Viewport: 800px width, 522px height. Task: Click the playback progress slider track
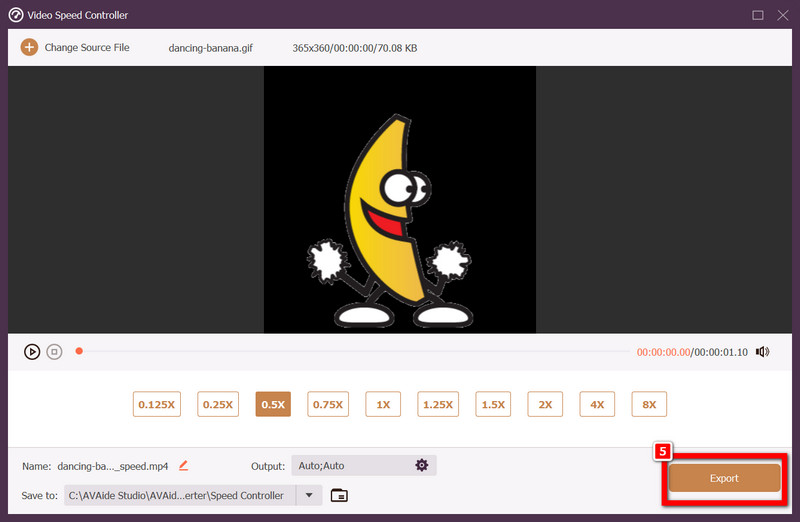[350, 352]
